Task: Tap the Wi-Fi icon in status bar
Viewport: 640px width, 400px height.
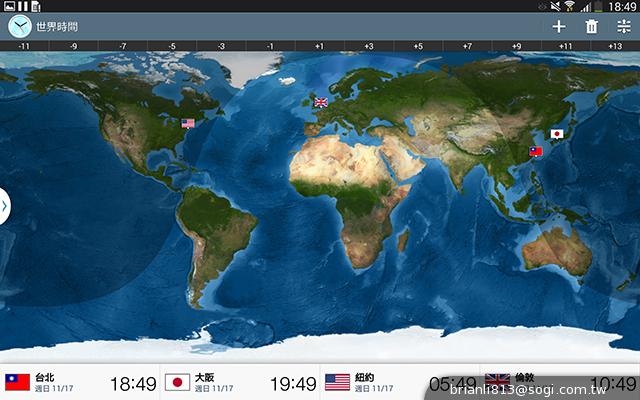Action: (x=569, y=6)
